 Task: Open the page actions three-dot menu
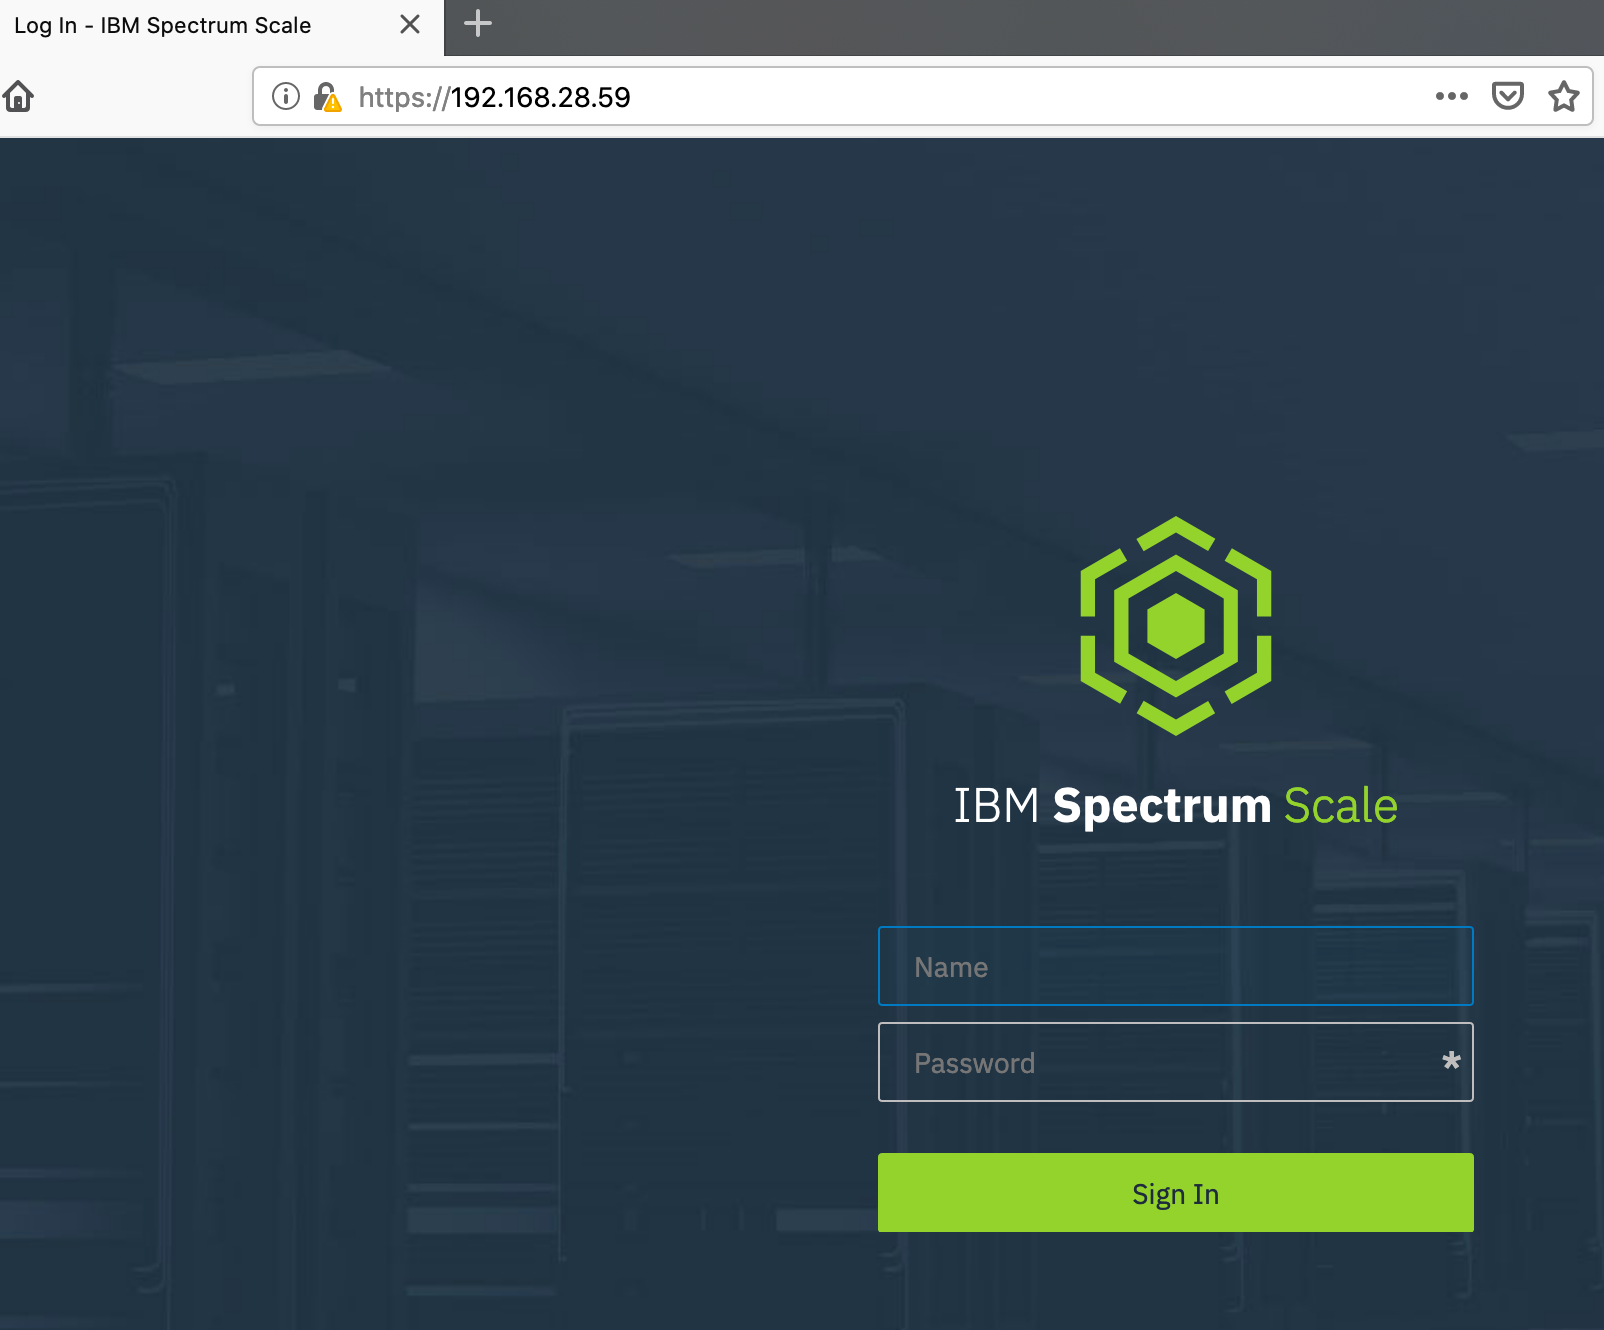pyautogui.click(x=1451, y=97)
